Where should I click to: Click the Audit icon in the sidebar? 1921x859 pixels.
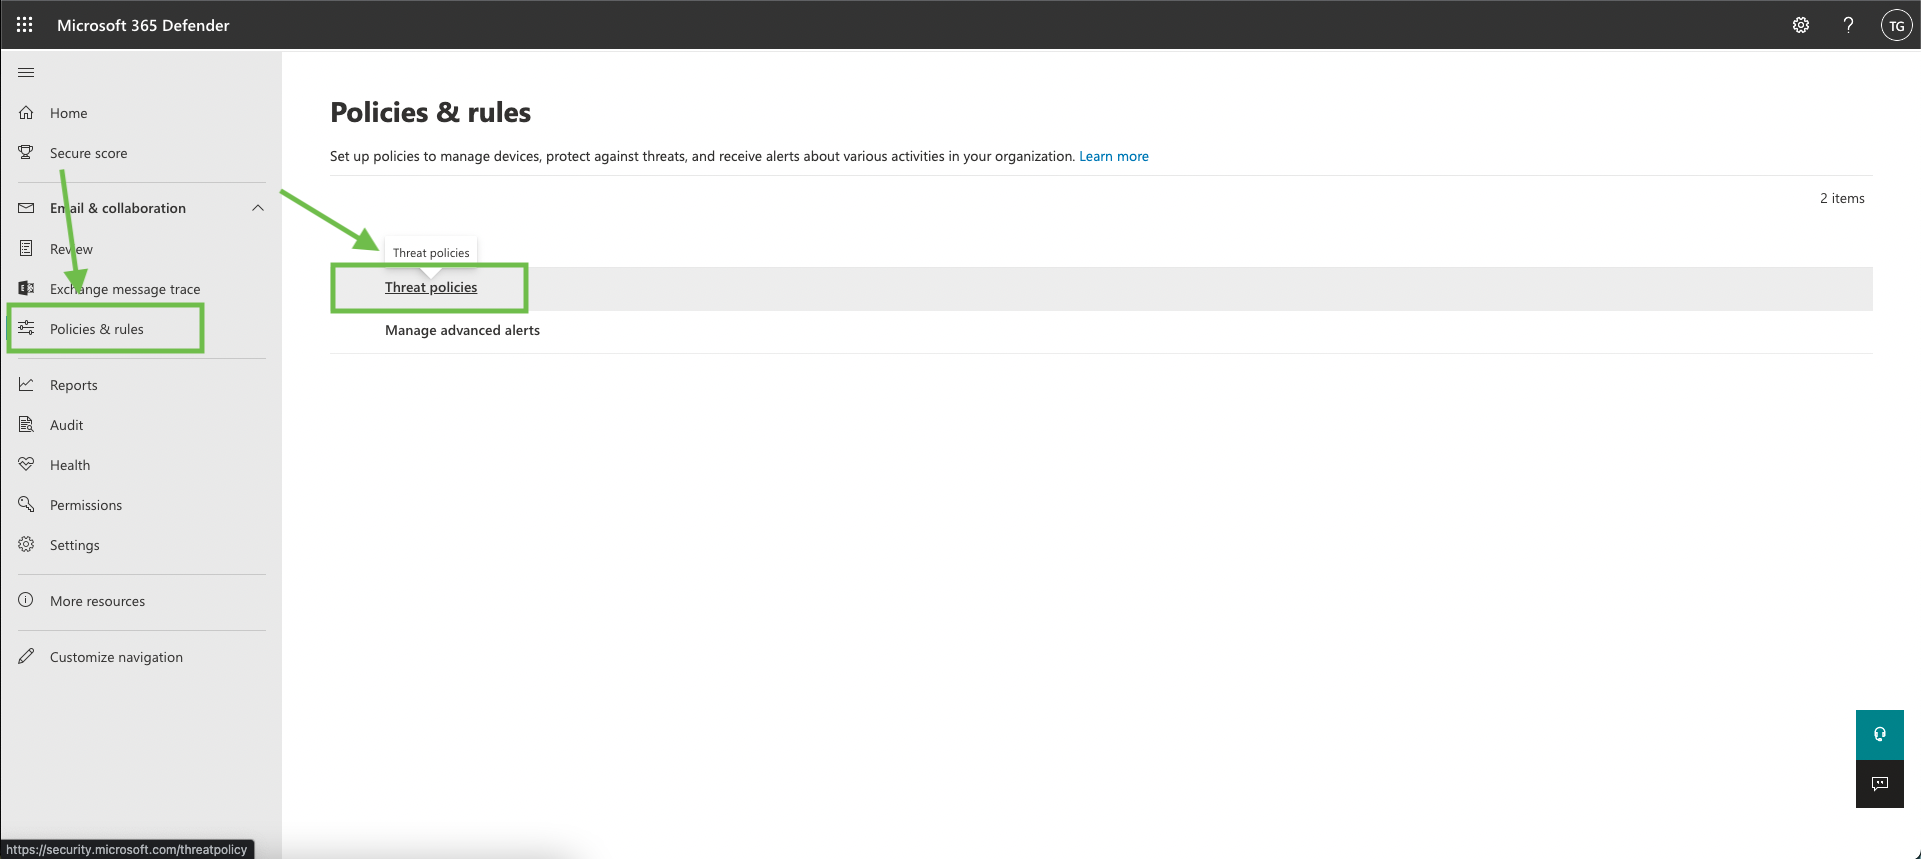coord(26,424)
